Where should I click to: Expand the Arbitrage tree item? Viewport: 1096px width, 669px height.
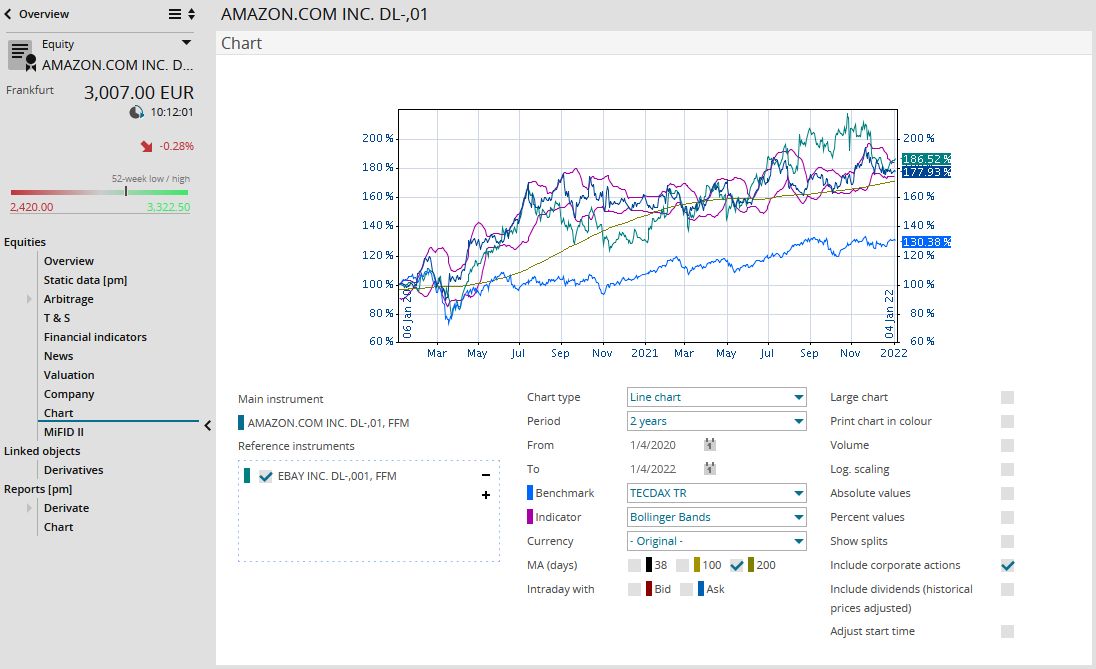(x=29, y=299)
